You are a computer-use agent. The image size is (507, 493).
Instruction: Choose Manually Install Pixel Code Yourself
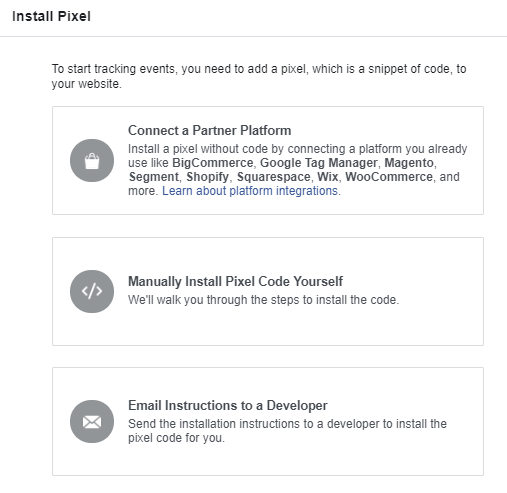[x=235, y=281]
